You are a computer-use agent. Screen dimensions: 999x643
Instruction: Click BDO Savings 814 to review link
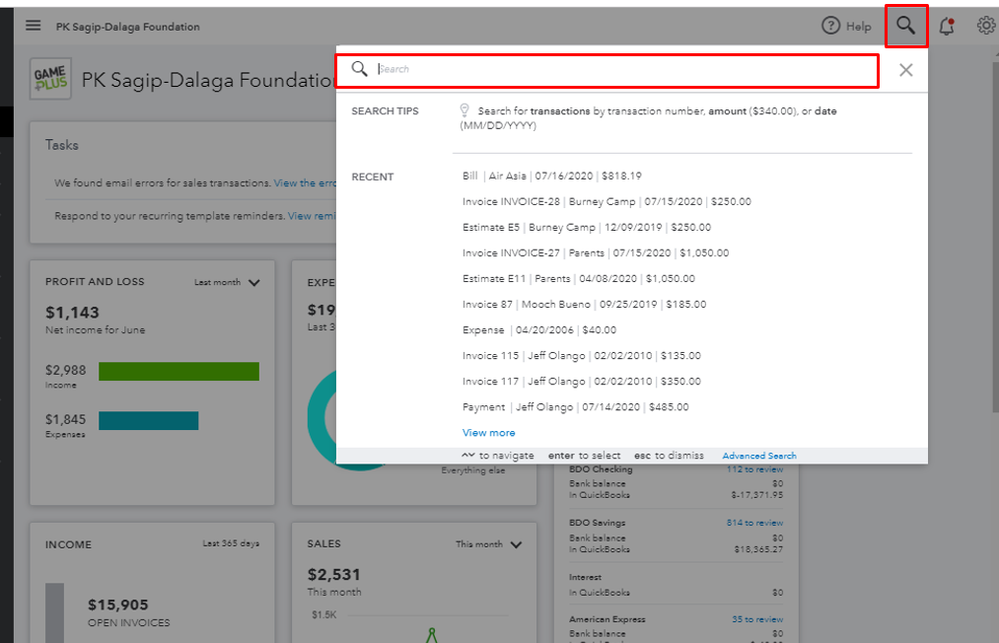coord(754,523)
